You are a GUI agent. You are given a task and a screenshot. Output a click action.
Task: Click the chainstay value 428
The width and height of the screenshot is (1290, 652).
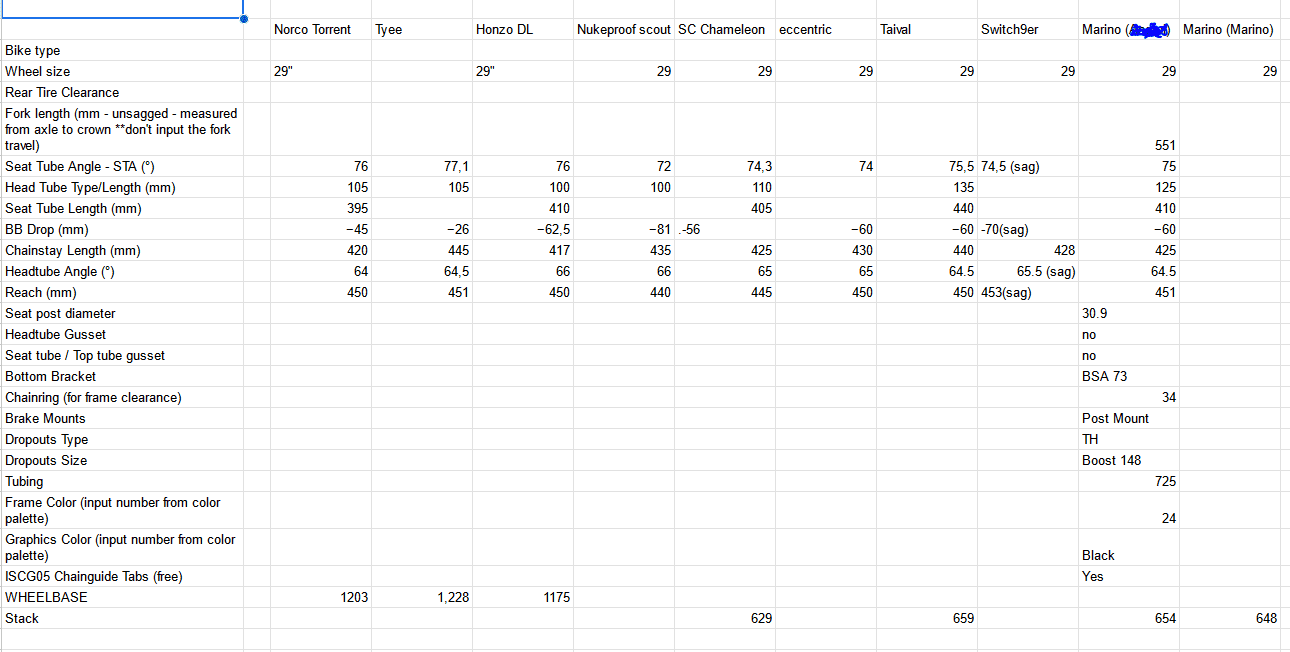click(x=1028, y=251)
